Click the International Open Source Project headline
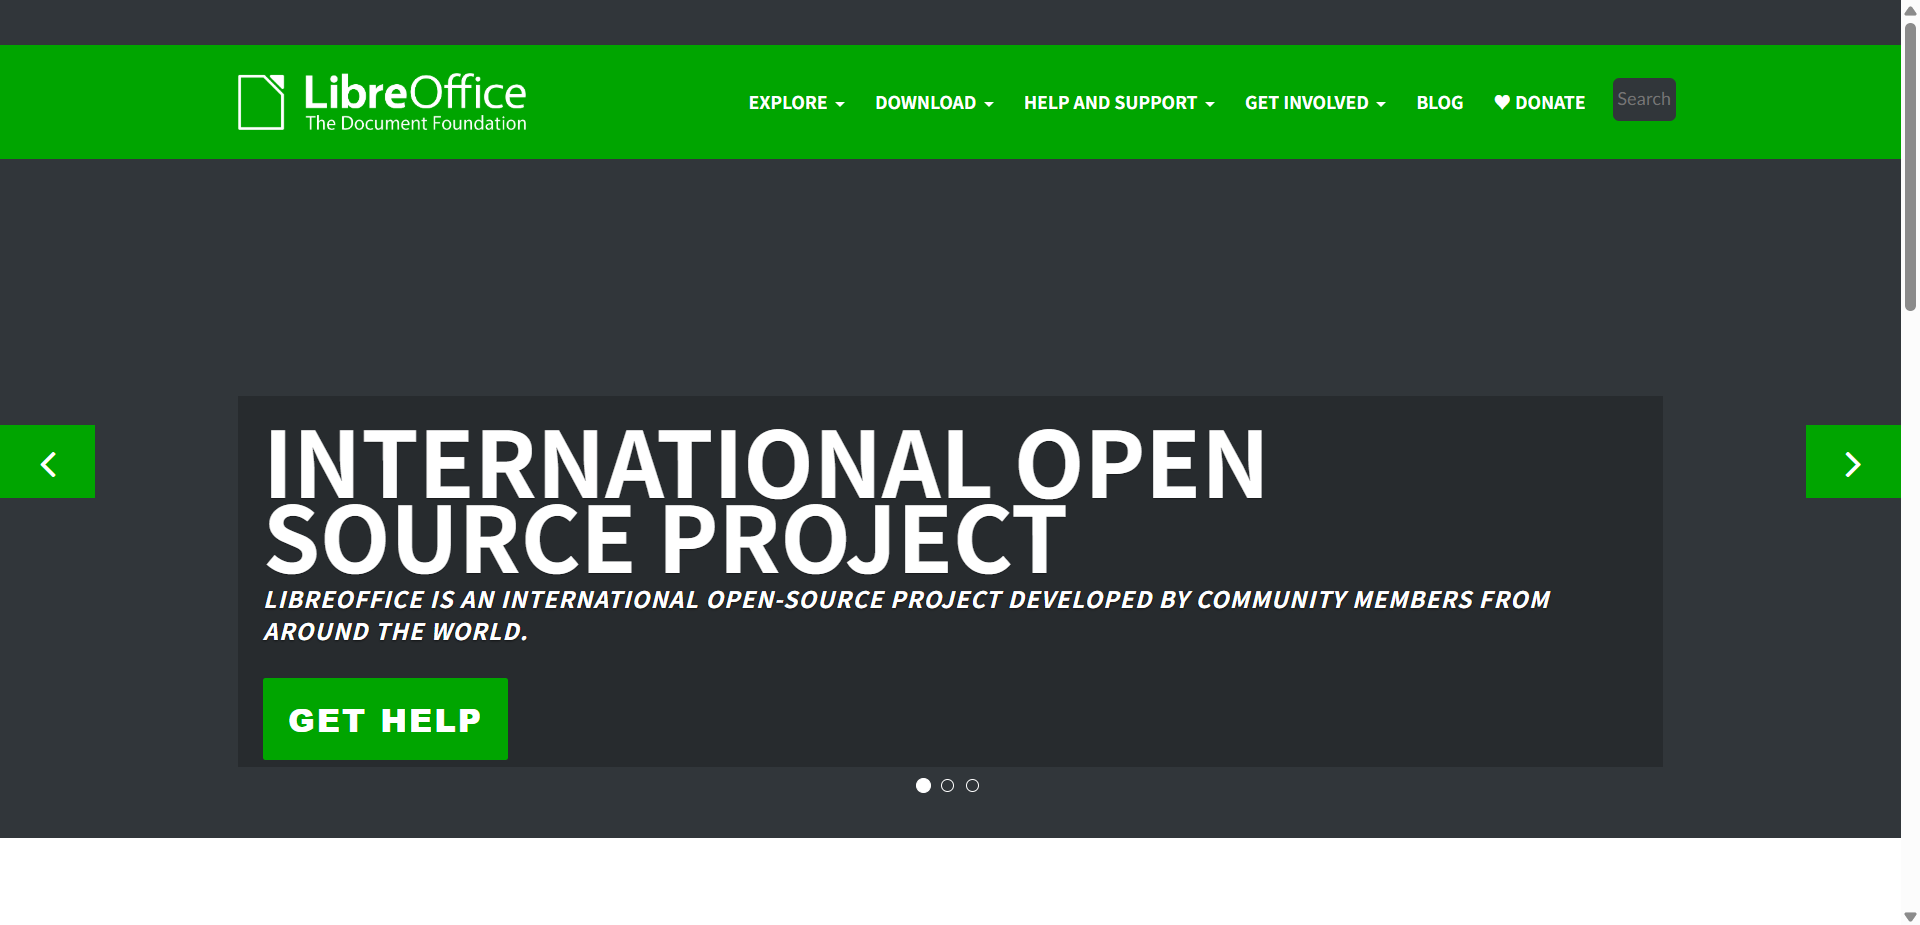The image size is (1920, 925). [765, 501]
